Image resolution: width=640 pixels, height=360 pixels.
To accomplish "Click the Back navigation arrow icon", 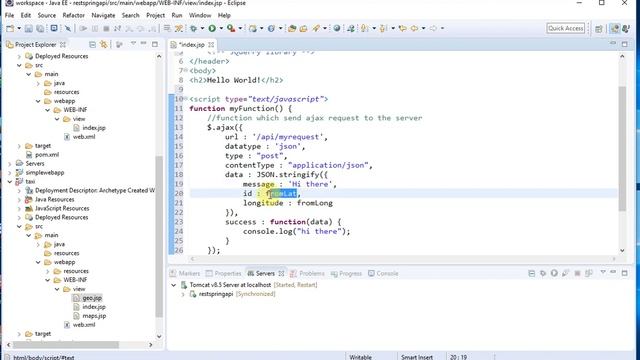I will coord(415,29).
